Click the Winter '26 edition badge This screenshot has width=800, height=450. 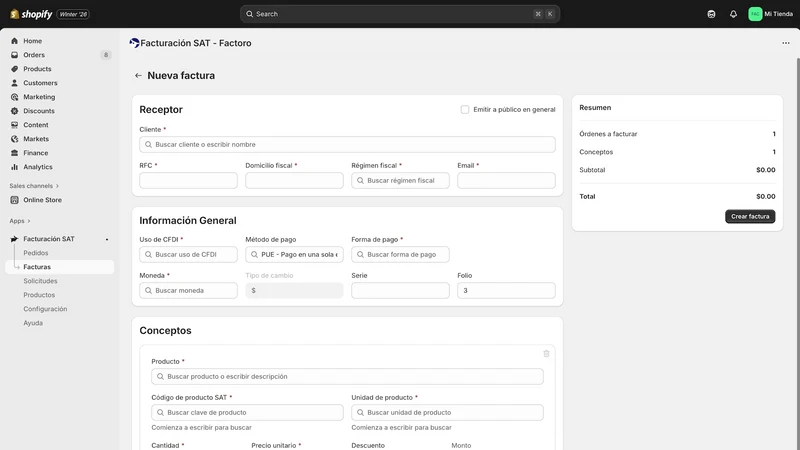[x=73, y=14]
